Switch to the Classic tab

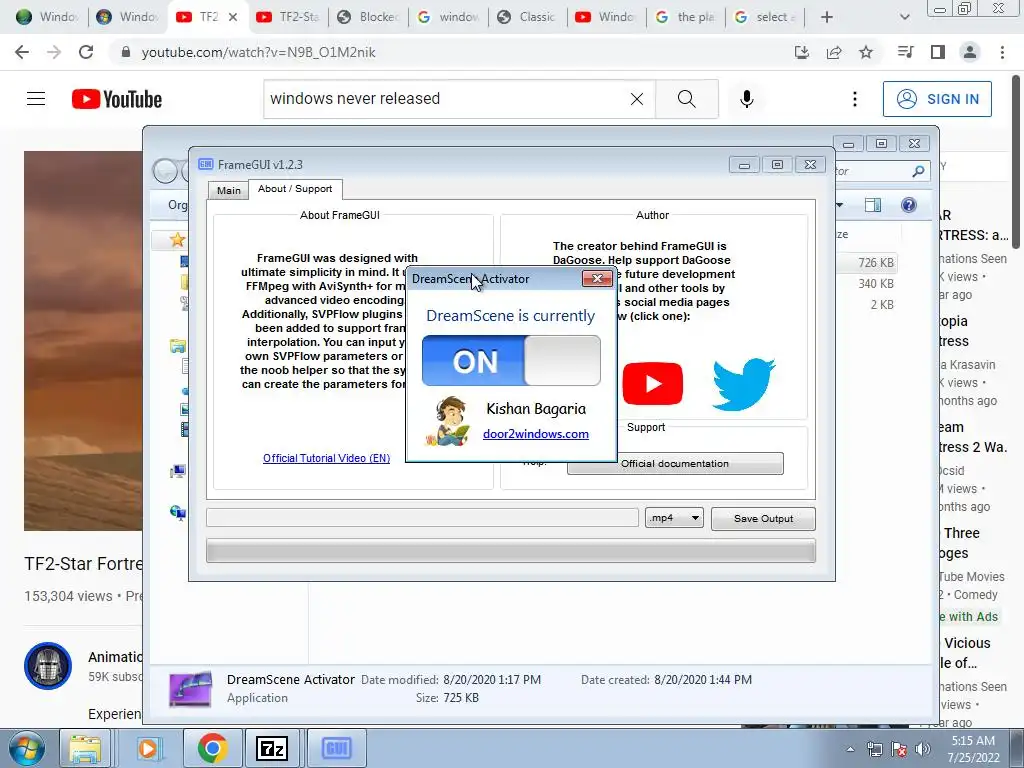pos(528,17)
